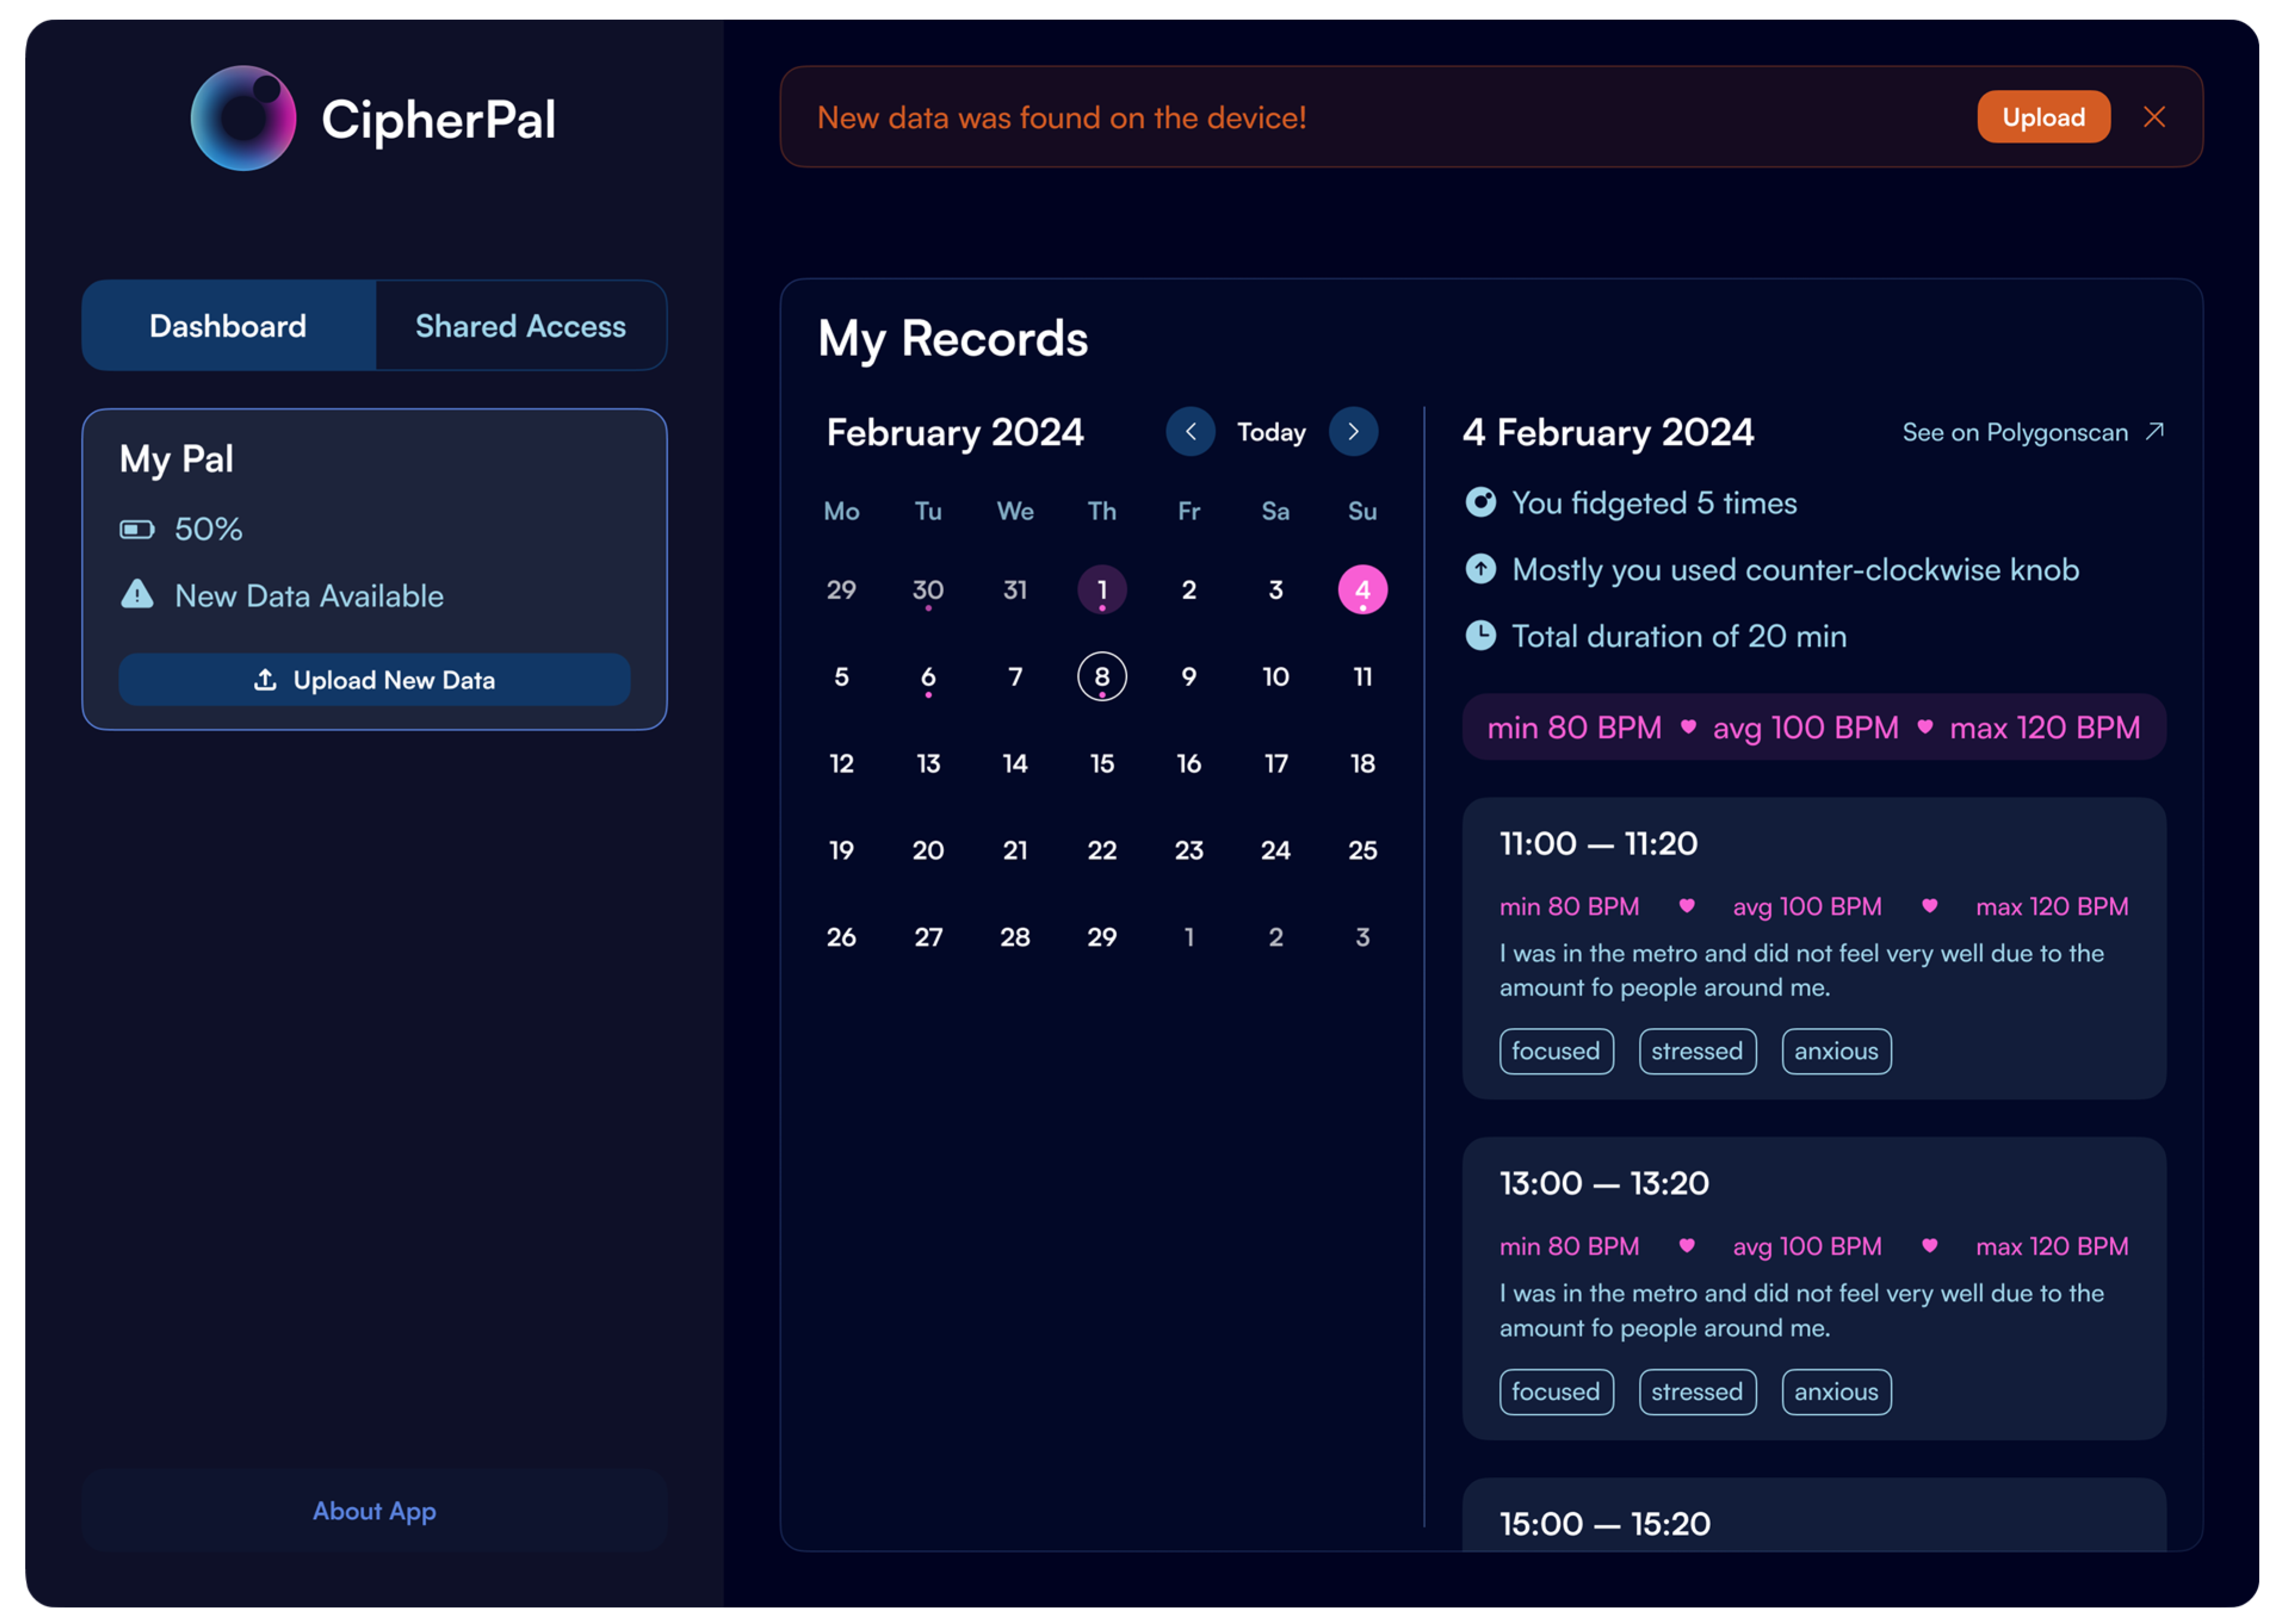
Task: Click the clock icon beside total duration
Action: 1480,635
